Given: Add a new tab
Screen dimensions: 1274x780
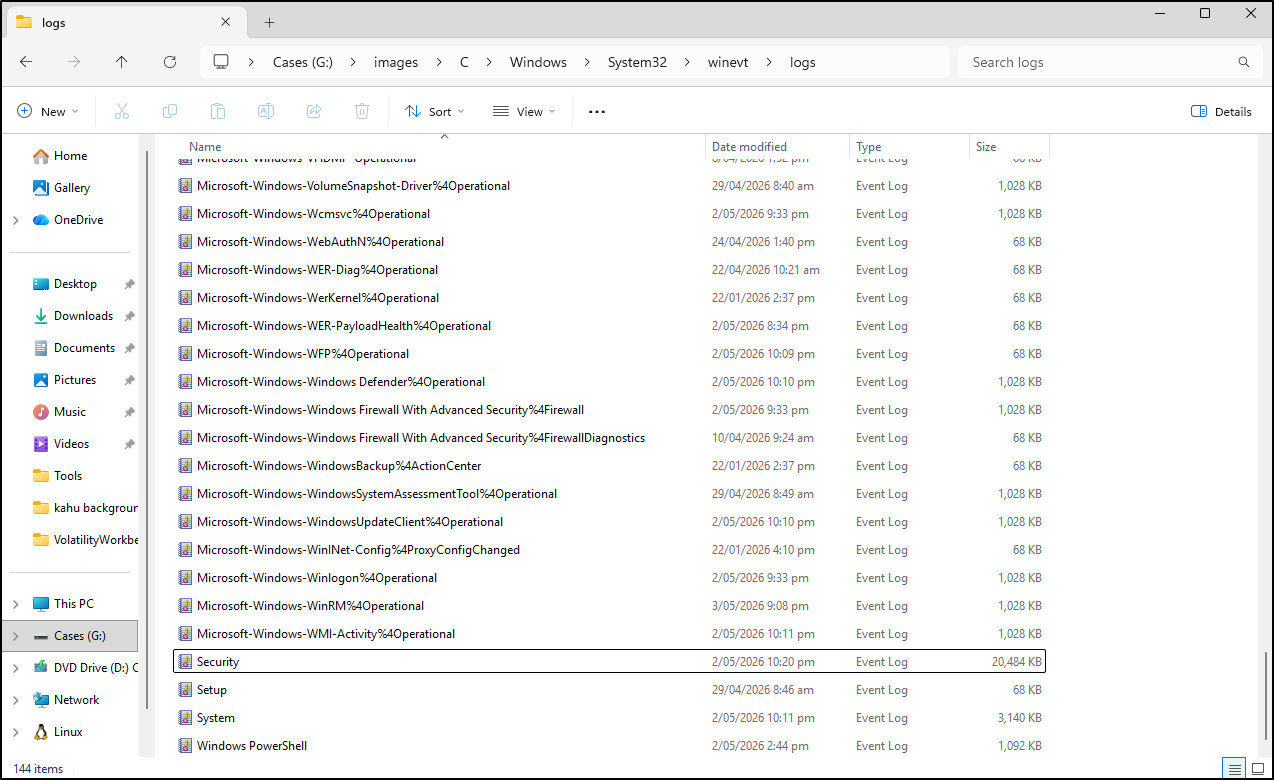Looking at the screenshot, I should (269, 22).
